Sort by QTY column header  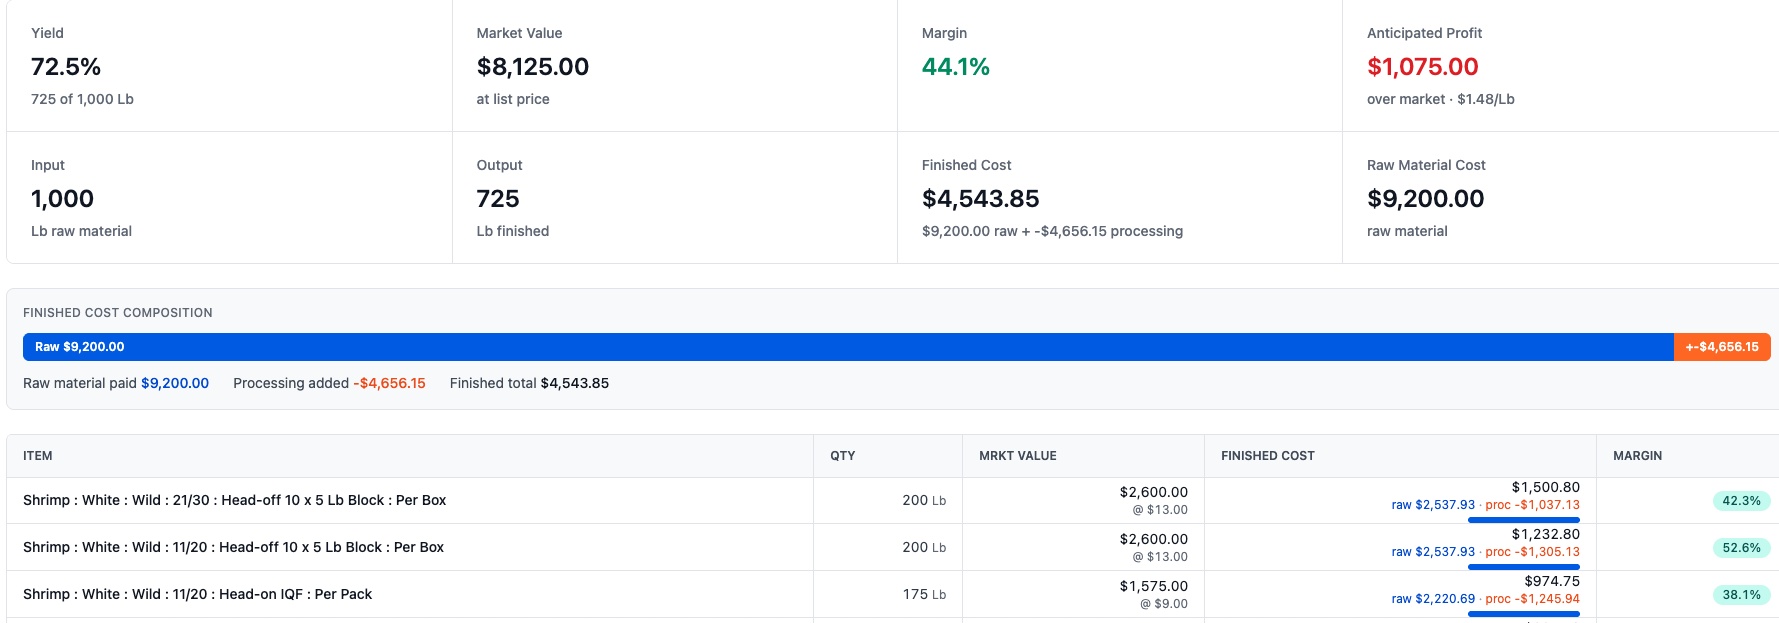pos(843,456)
